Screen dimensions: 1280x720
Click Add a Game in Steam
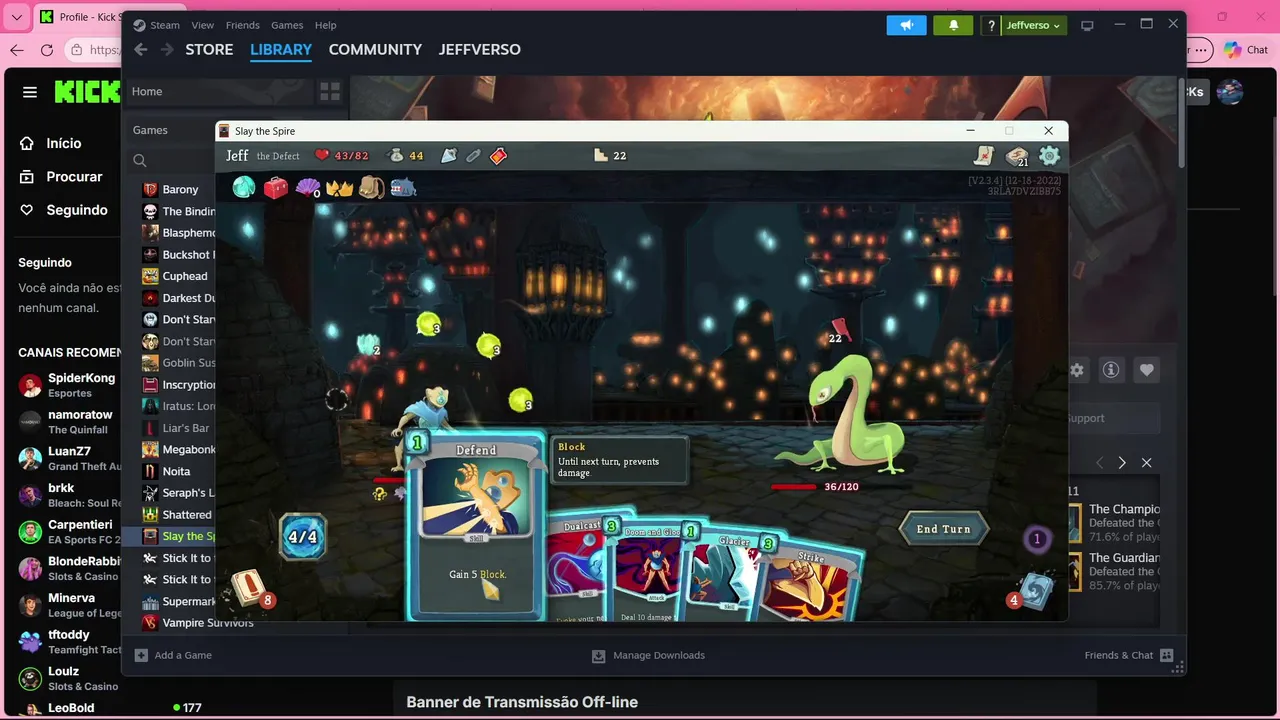point(173,655)
